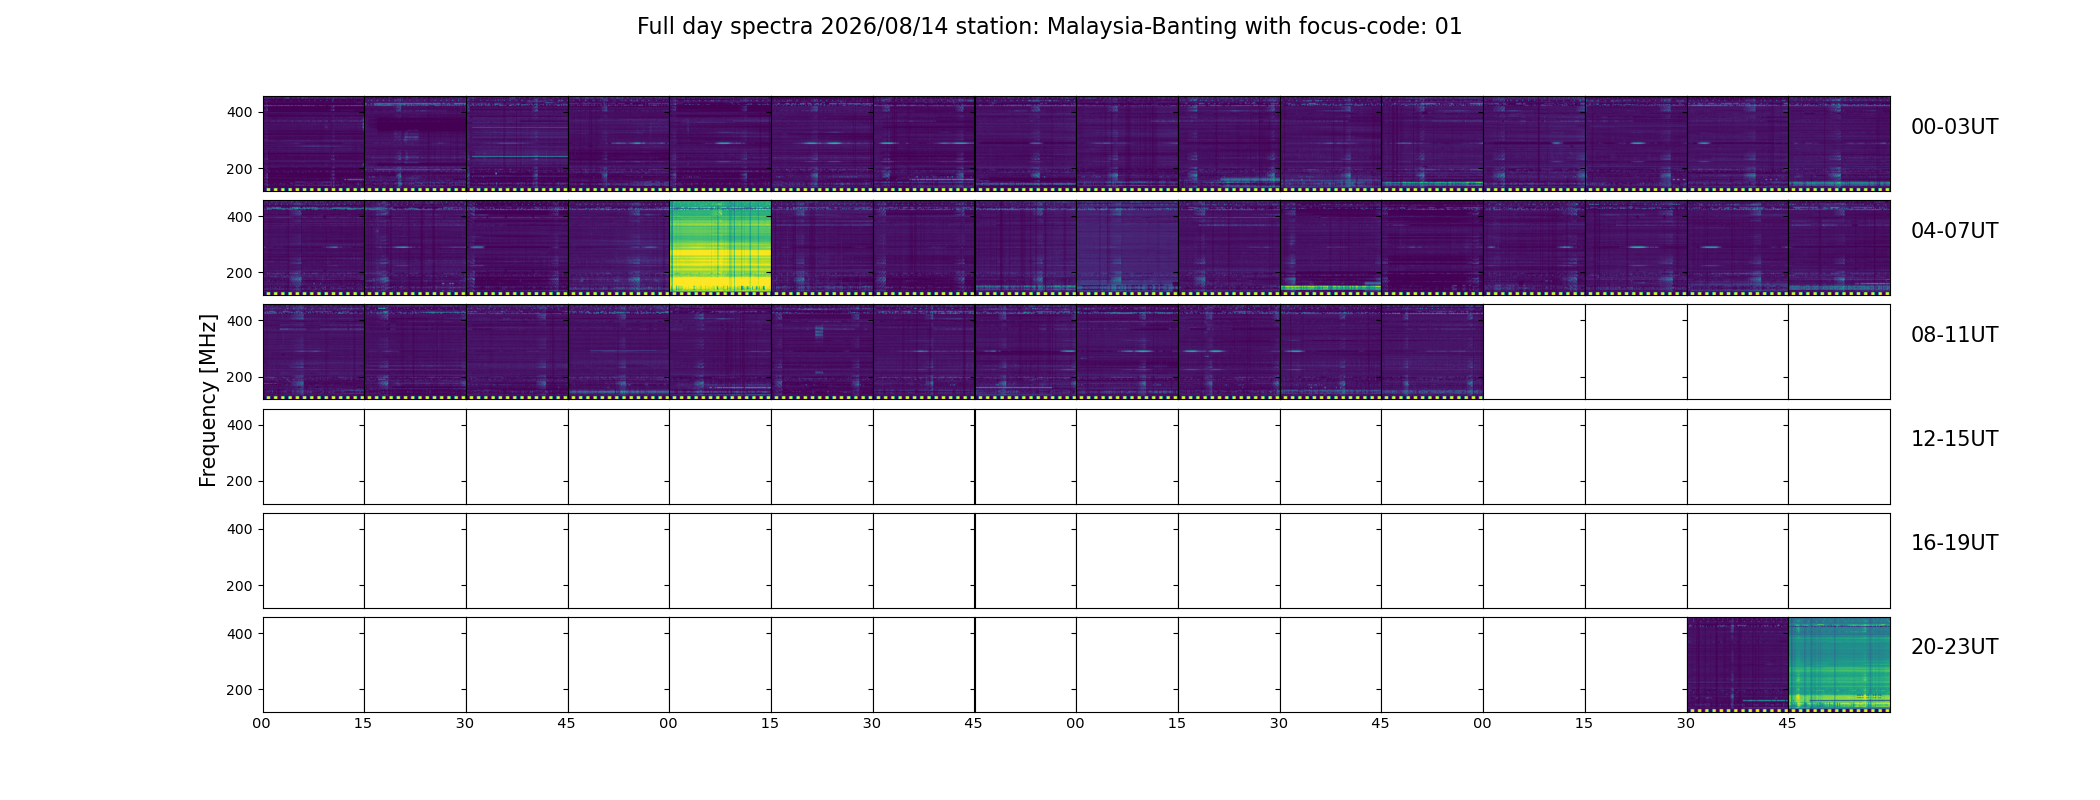Screen dimensions: 2100x800
Task: Select the '12-15UT' row label
Action: (1954, 439)
